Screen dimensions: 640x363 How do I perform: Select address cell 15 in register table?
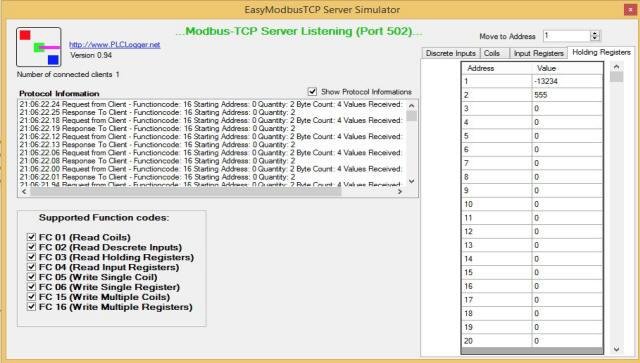coord(497,272)
